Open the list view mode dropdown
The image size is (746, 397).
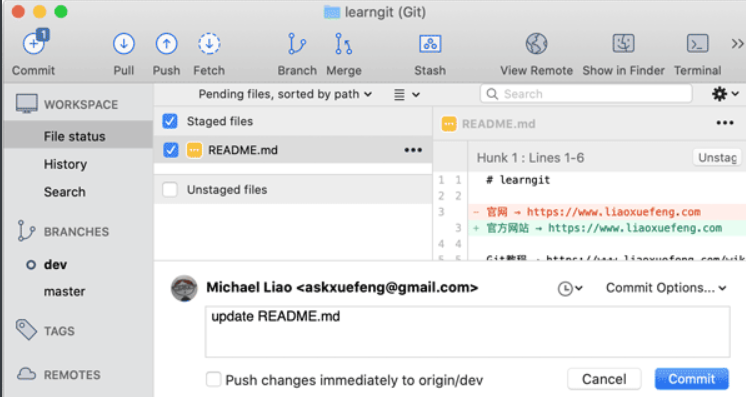click(406, 95)
